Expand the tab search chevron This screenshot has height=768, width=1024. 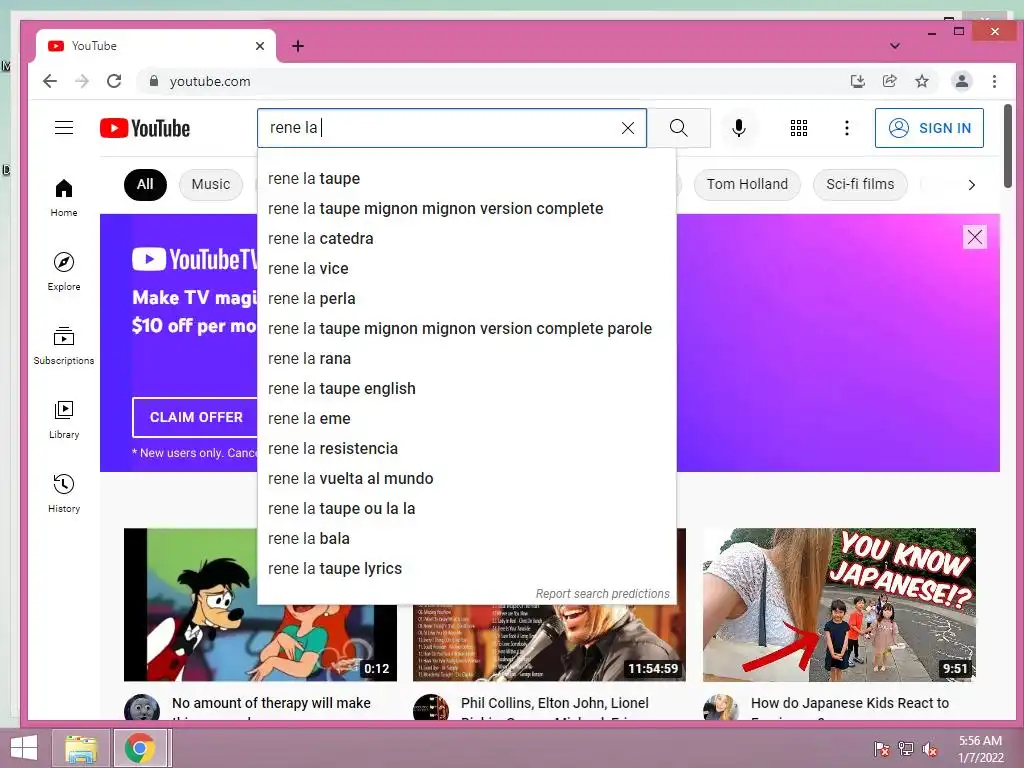coord(895,46)
